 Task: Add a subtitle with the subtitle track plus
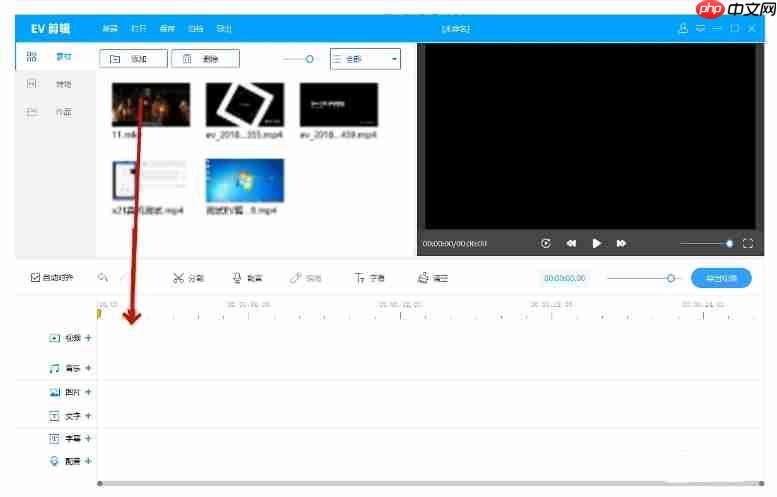pyautogui.click(x=88, y=438)
